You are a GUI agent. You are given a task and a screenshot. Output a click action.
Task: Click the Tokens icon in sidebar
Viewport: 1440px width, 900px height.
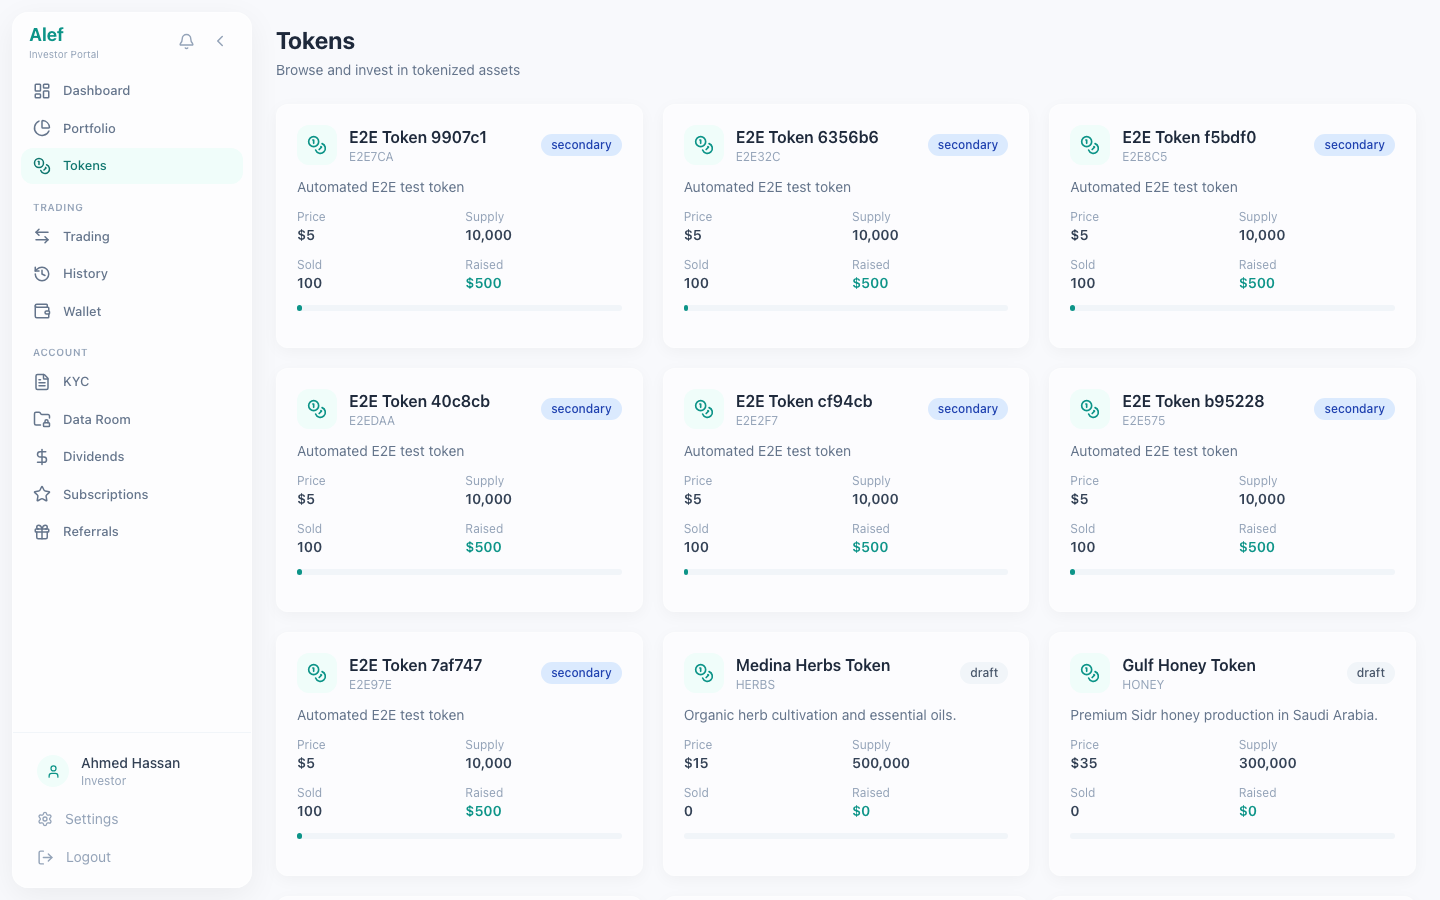[41, 165]
